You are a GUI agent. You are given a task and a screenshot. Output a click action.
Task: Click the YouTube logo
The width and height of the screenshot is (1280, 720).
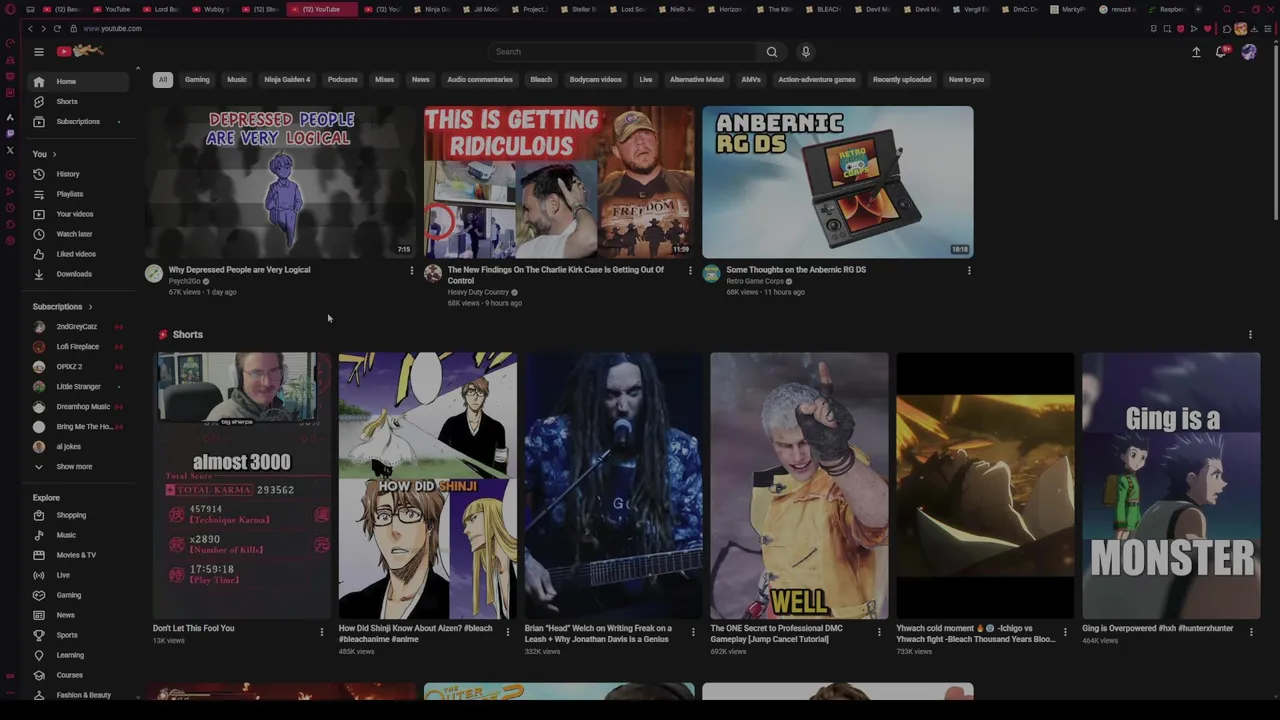[80, 51]
